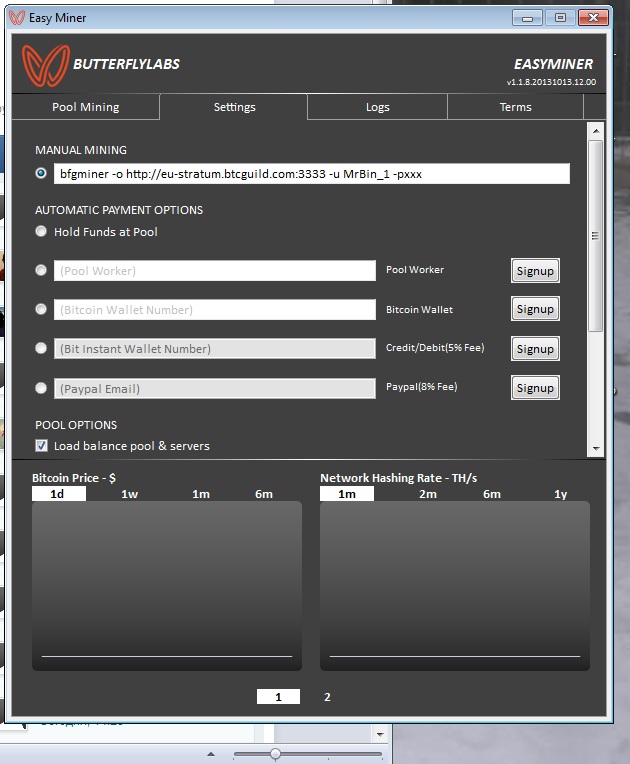Click the POOL OPTIONS heading

click(x=76, y=425)
